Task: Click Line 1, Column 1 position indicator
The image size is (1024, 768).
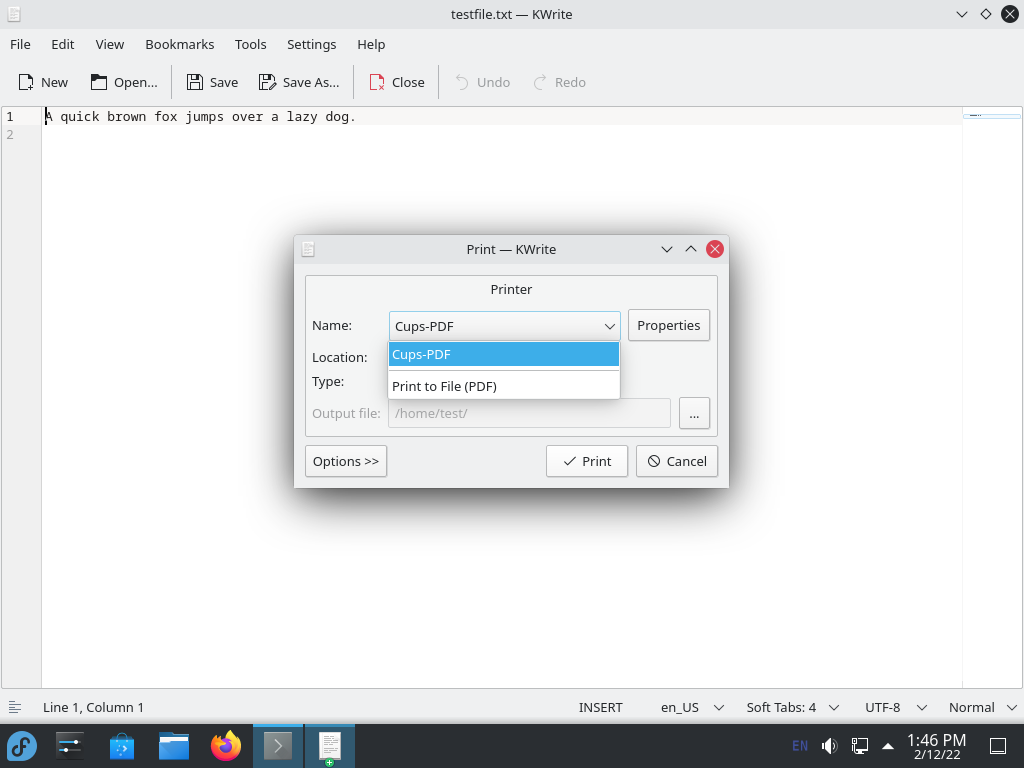Action: 93,707
